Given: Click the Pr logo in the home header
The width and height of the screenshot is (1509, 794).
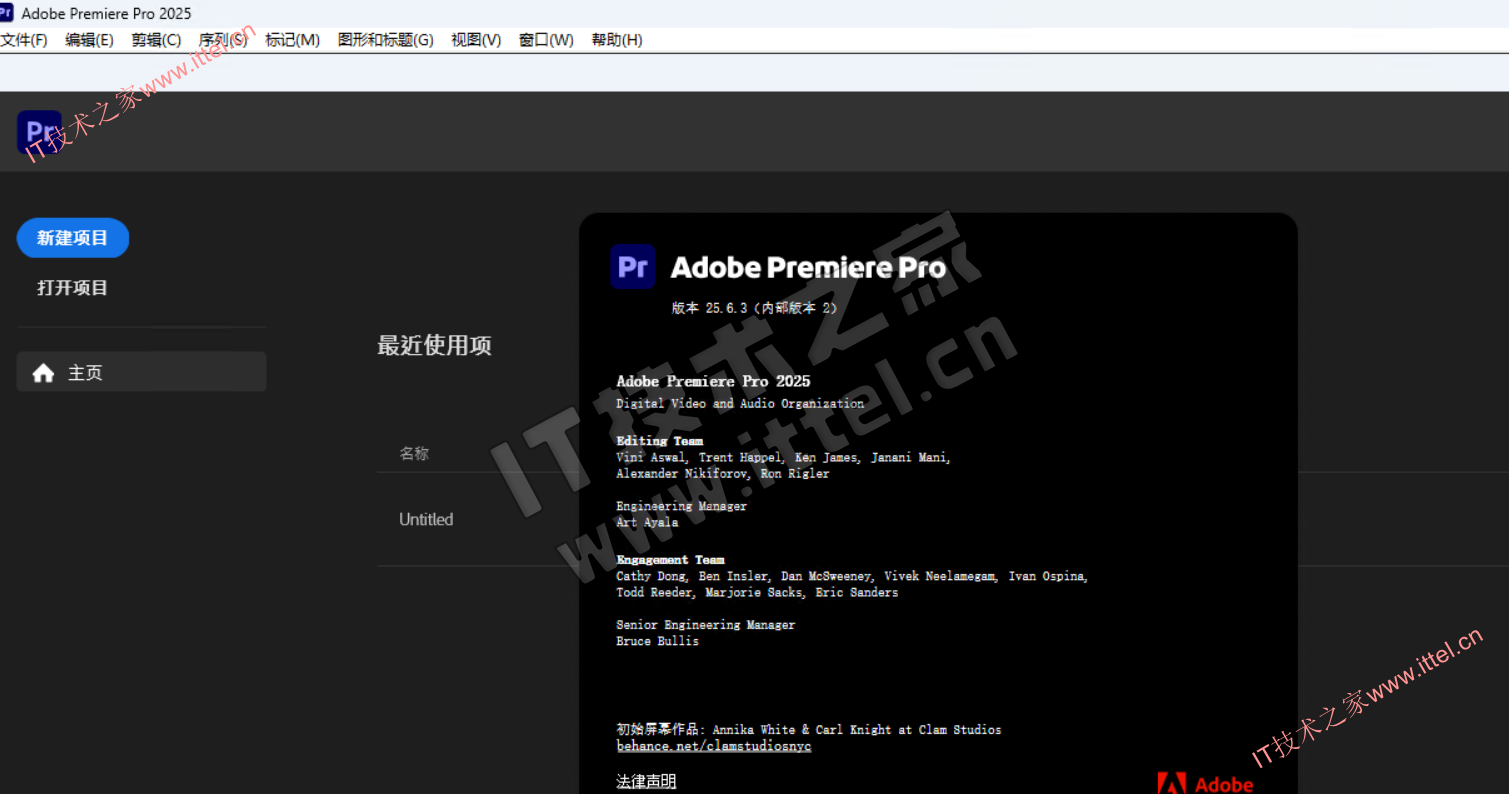Looking at the screenshot, I should click(x=40, y=132).
